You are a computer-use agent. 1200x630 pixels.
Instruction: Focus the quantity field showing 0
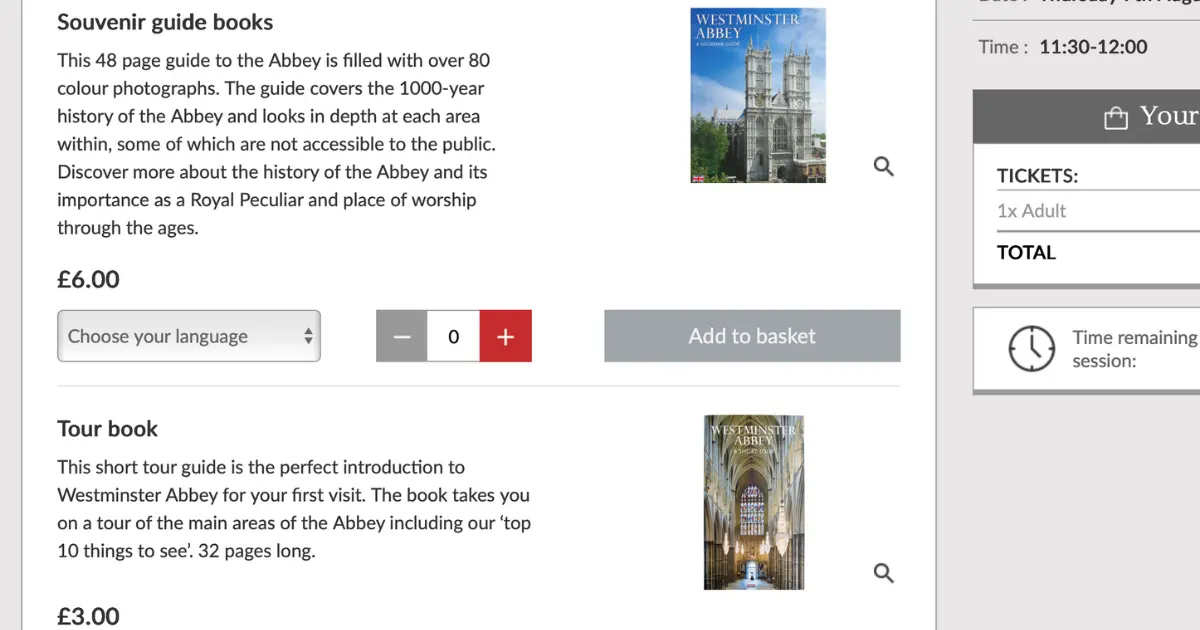[x=454, y=336]
